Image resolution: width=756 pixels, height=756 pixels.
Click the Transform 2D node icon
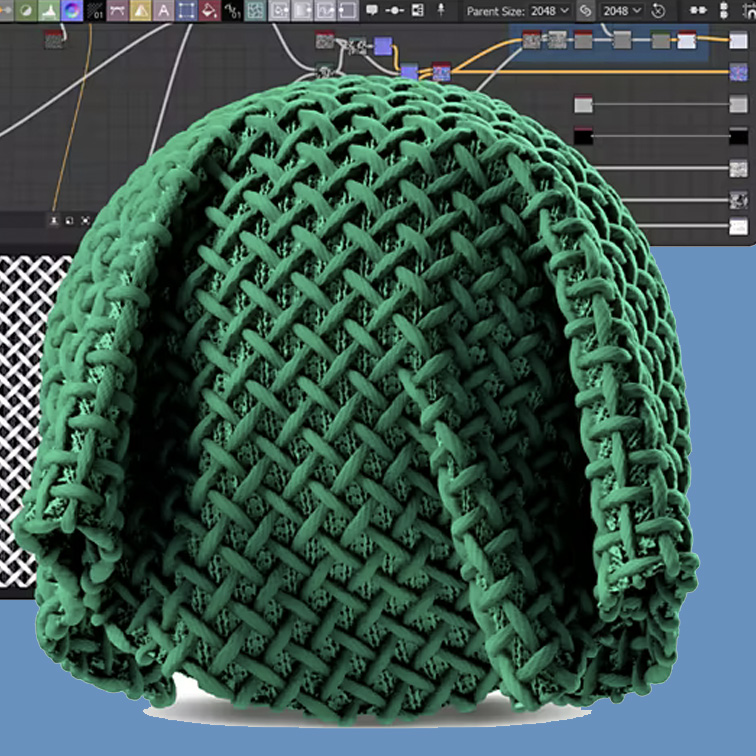coord(186,11)
